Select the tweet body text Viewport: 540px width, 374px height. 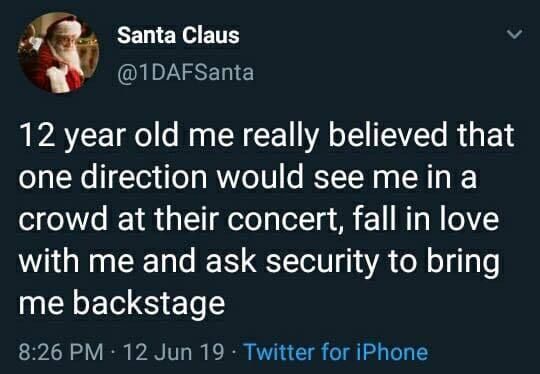tap(266, 219)
